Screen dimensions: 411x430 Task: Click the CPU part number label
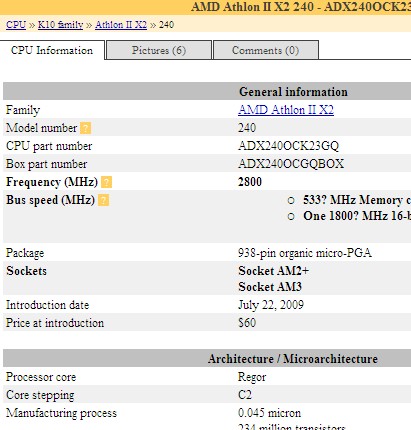click(x=49, y=146)
